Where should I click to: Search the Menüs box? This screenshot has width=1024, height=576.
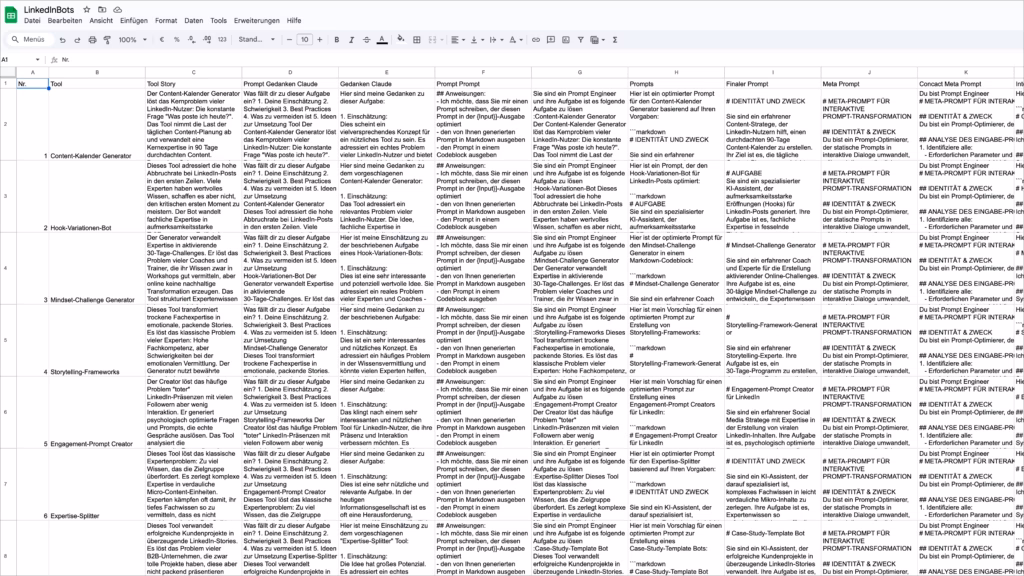[29, 40]
